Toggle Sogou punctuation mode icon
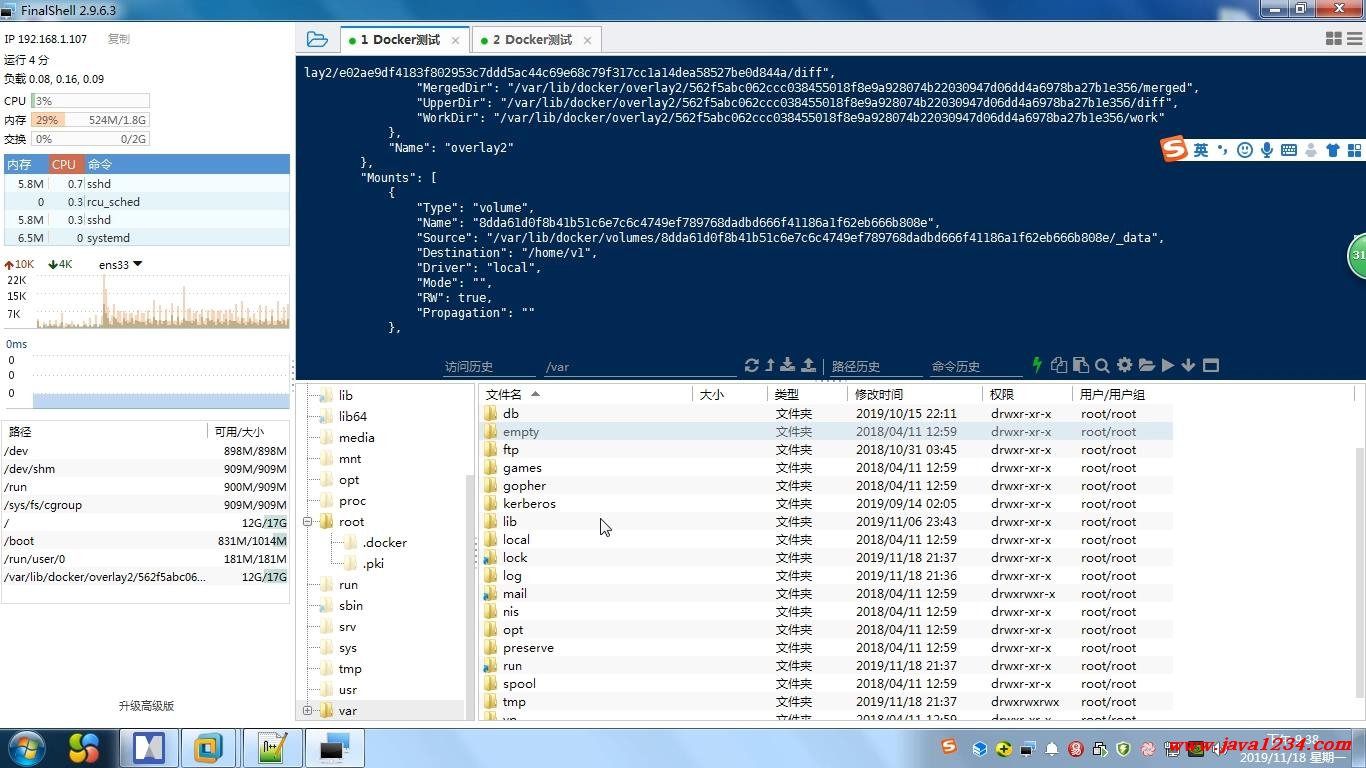Image resolution: width=1366 pixels, height=768 pixels. (1222, 150)
